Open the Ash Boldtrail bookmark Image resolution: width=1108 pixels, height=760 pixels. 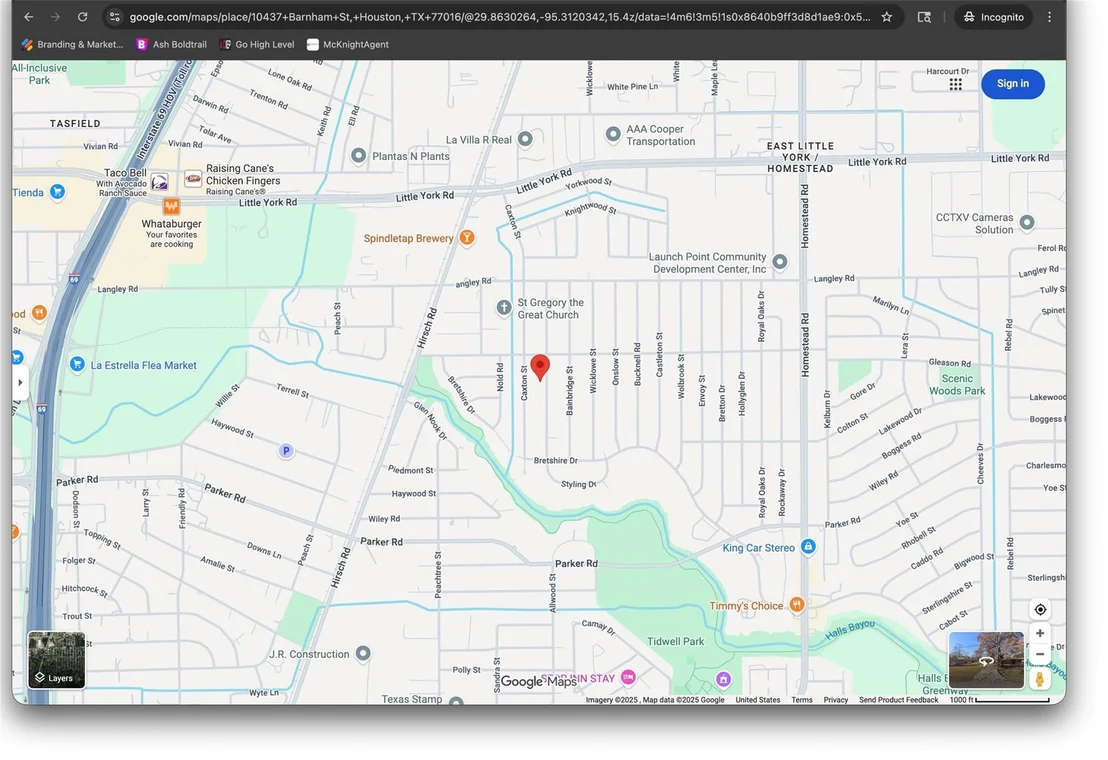coord(172,44)
